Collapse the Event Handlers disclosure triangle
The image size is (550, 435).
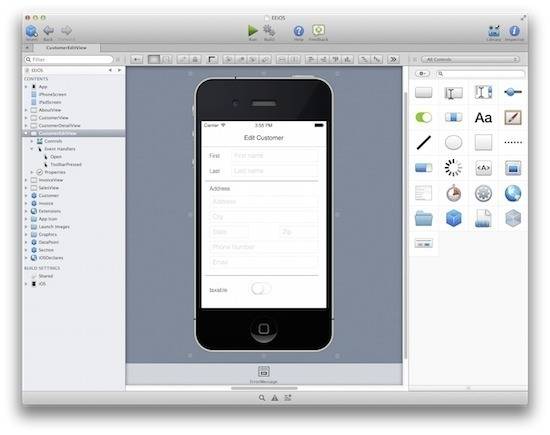pos(32,149)
